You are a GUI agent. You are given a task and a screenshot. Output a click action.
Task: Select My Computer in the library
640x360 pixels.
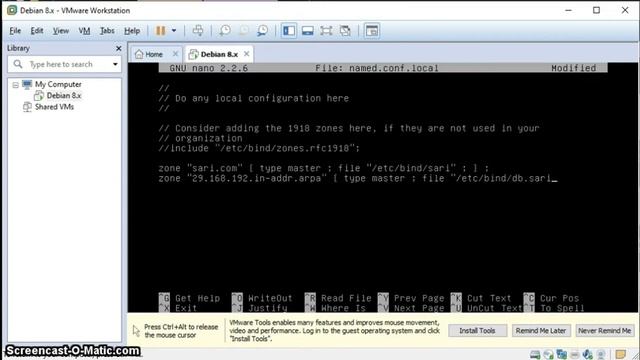point(58,84)
